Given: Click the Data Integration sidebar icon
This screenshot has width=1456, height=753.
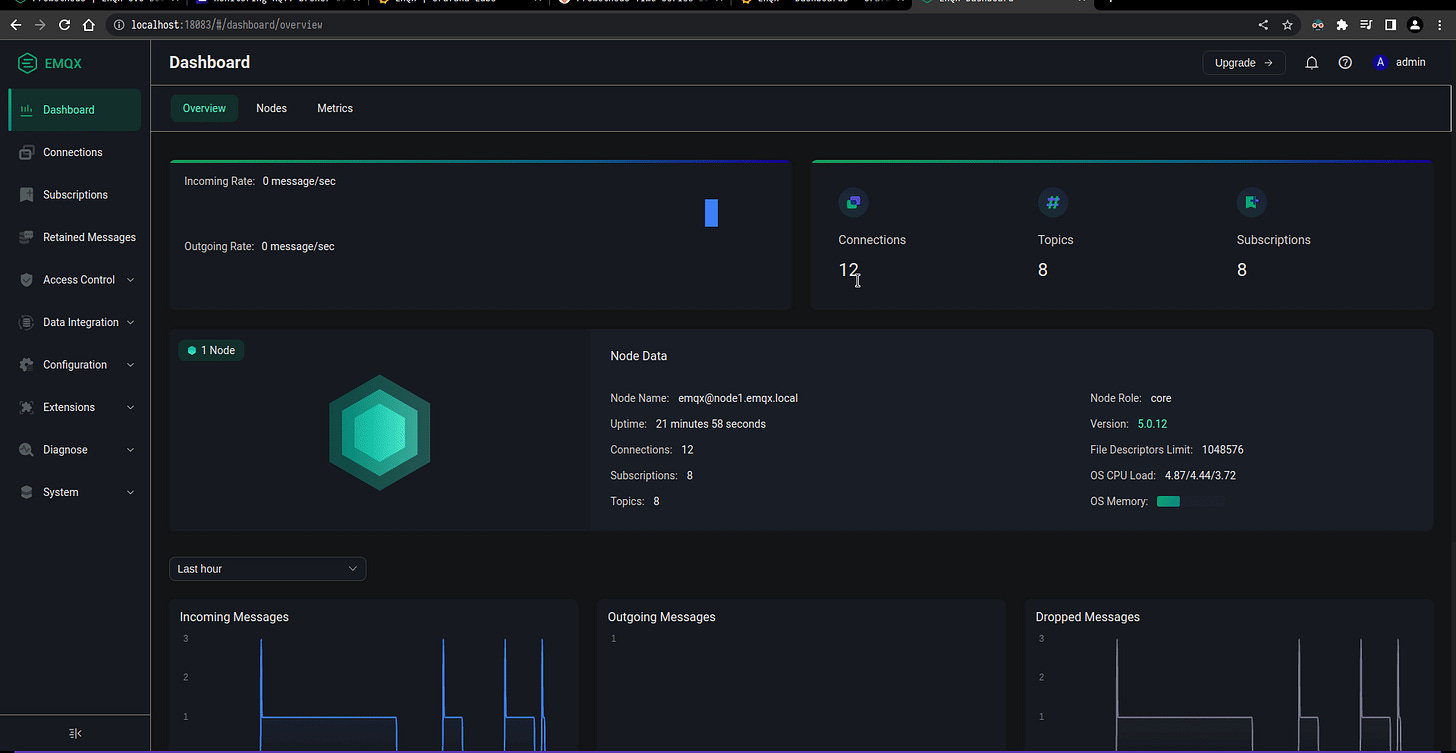Looking at the screenshot, I should coord(26,322).
